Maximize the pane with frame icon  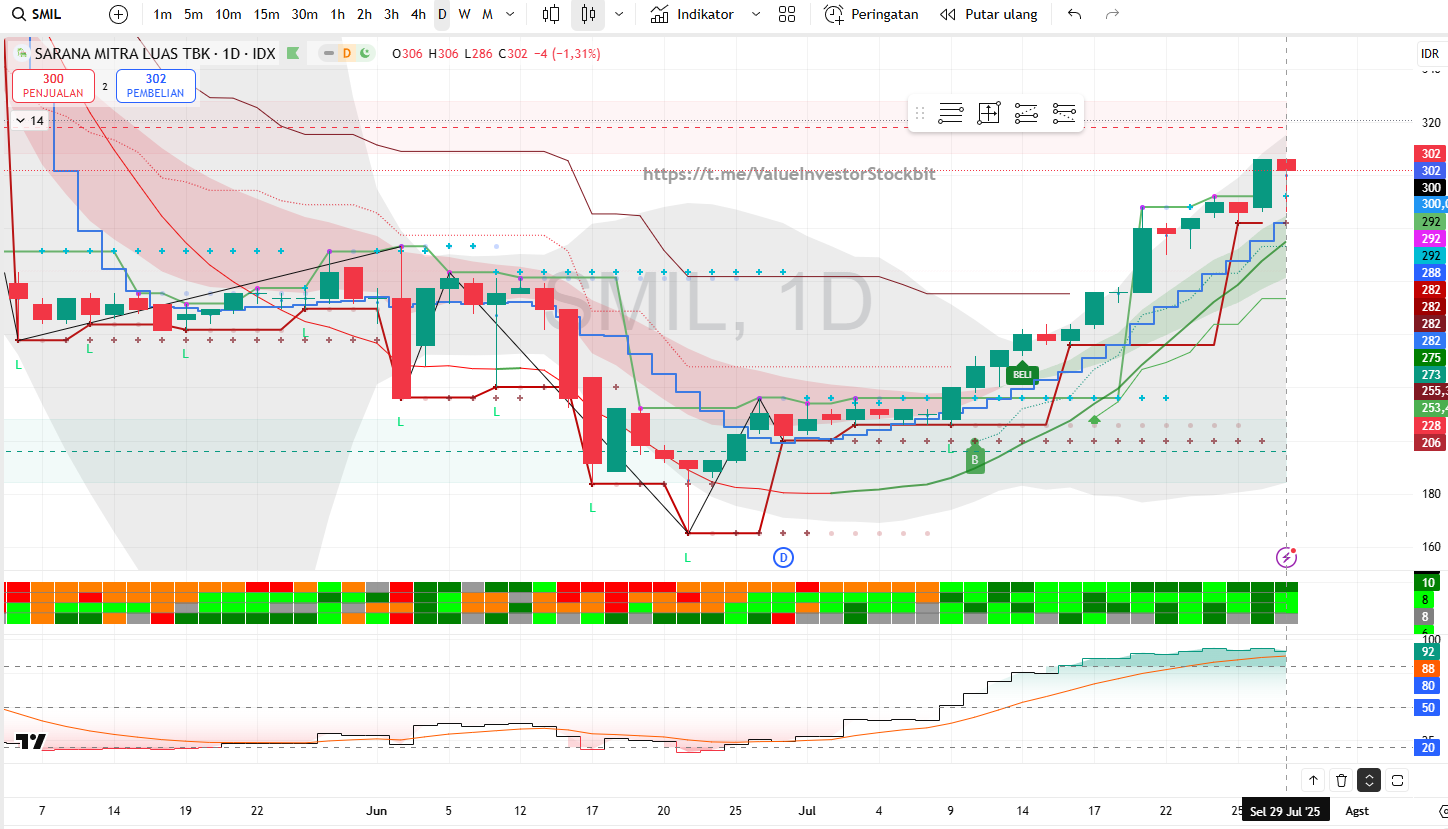click(x=1398, y=780)
